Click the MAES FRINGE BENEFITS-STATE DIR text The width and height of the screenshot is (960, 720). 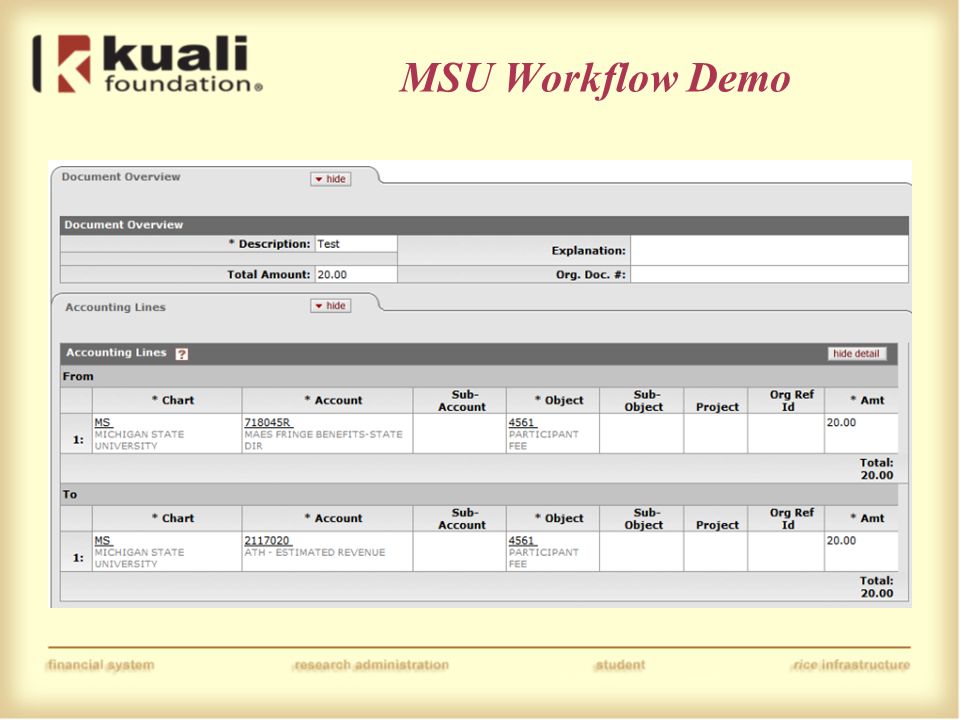[323, 440]
